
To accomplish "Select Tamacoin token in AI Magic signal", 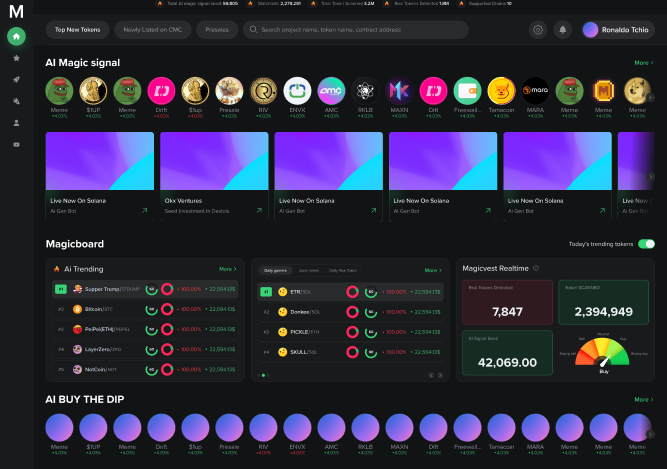I will click(x=502, y=91).
